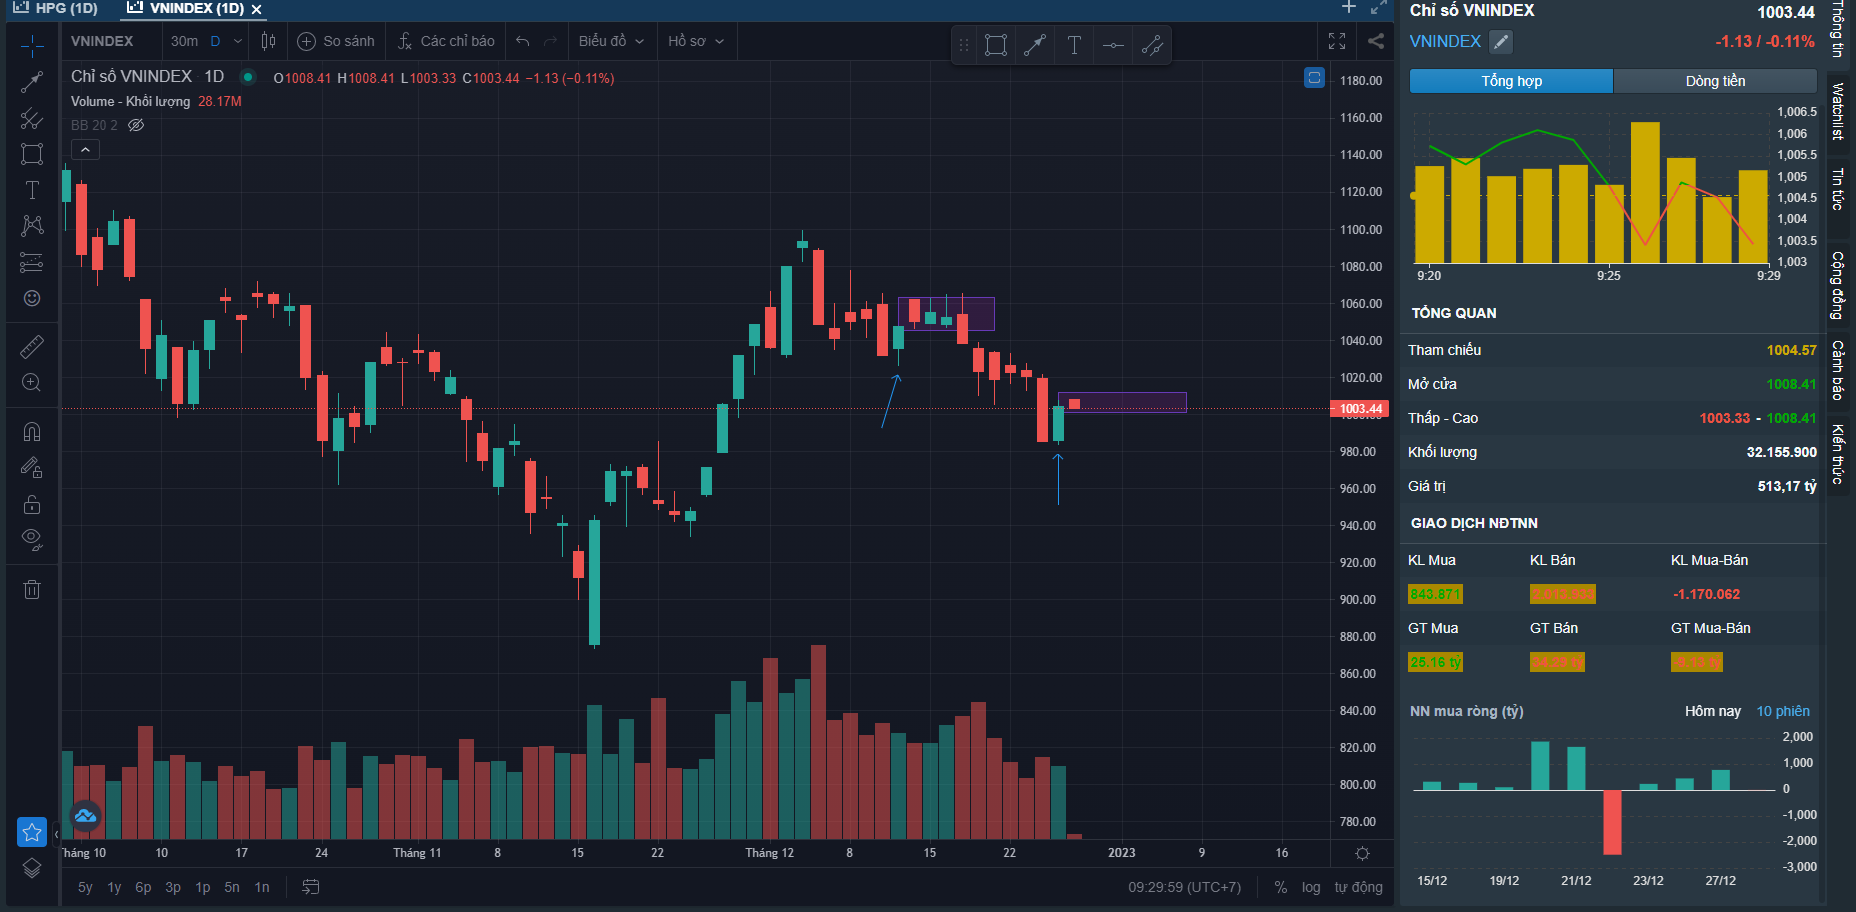Select the ruler measure tool
Image resolution: width=1856 pixels, height=912 pixels.
[32, 347]
